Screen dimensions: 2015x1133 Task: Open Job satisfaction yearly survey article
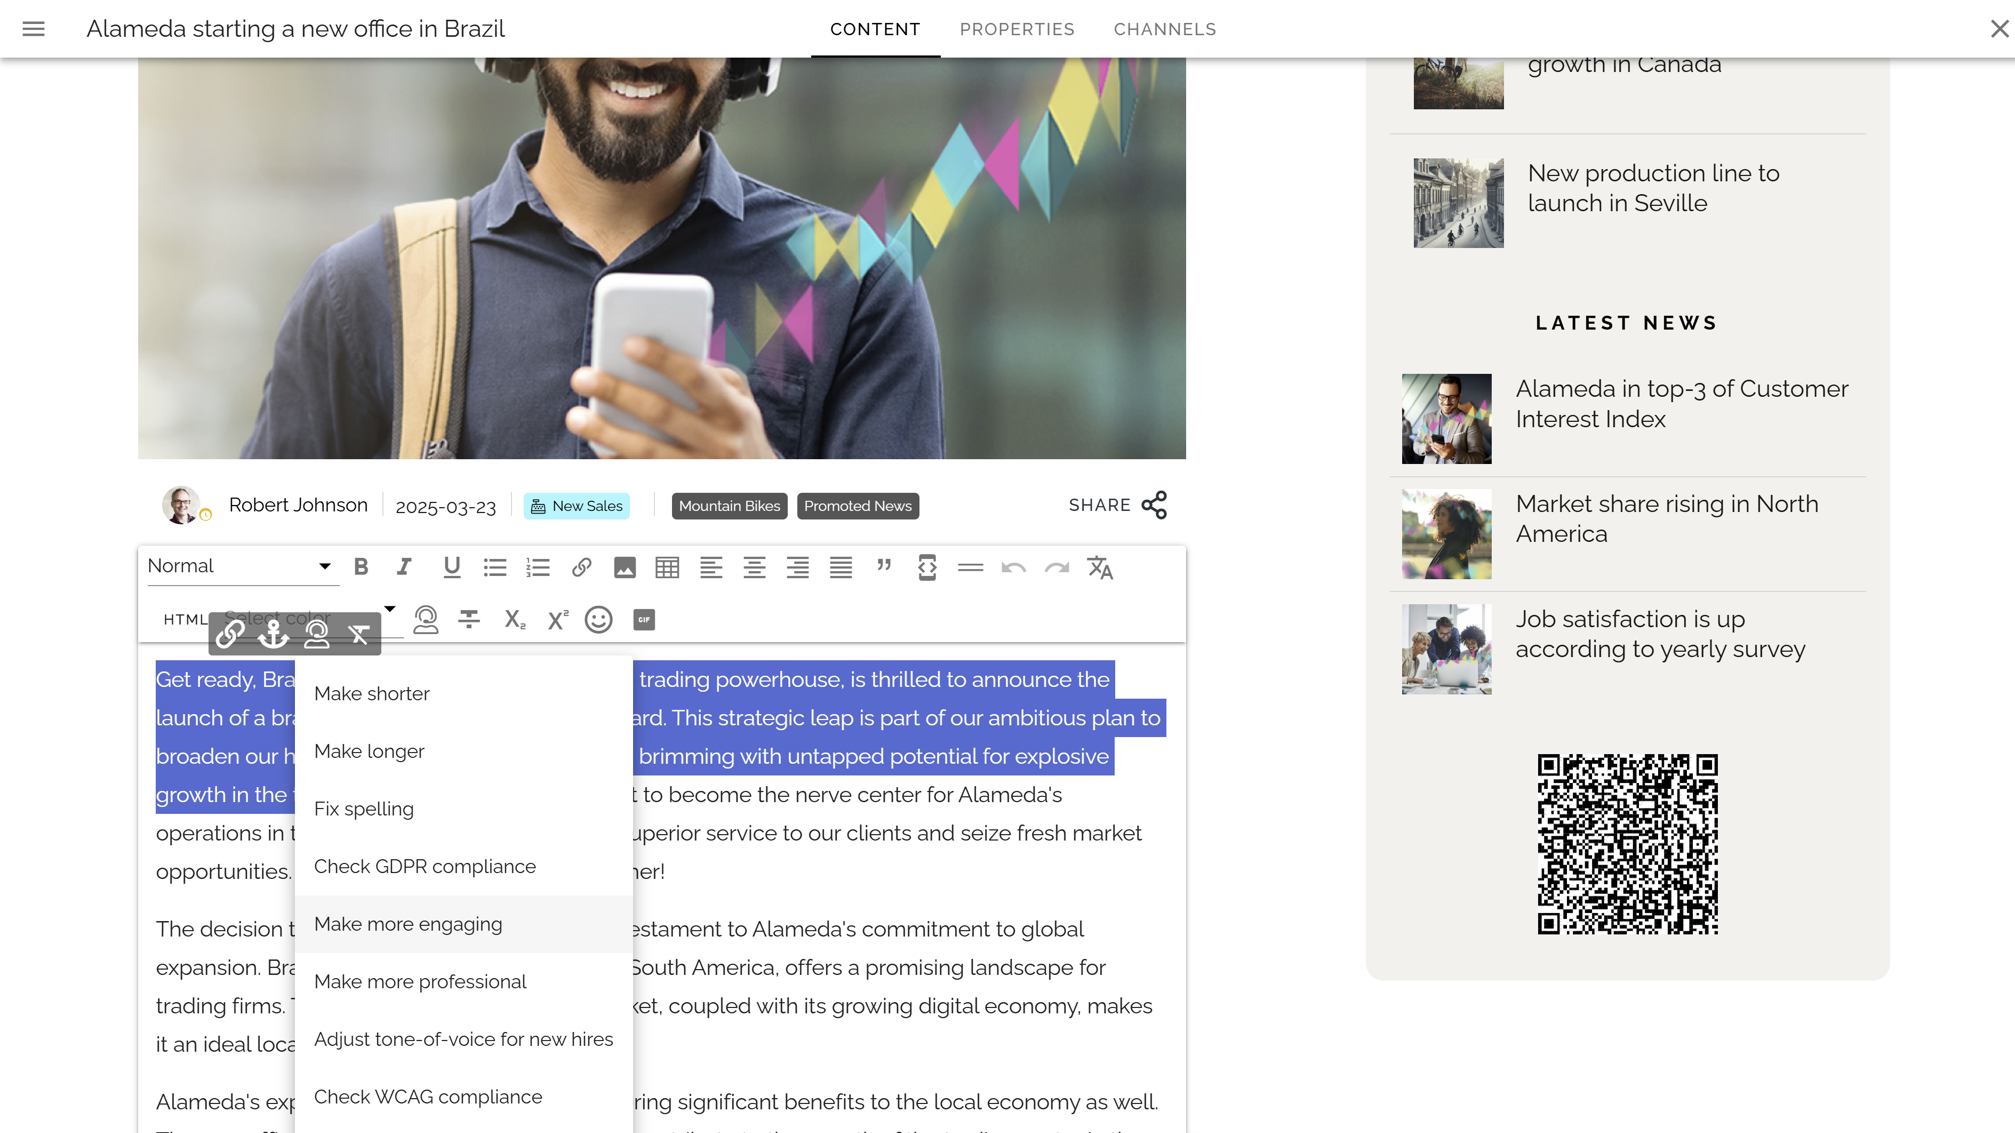point(1660,634)
